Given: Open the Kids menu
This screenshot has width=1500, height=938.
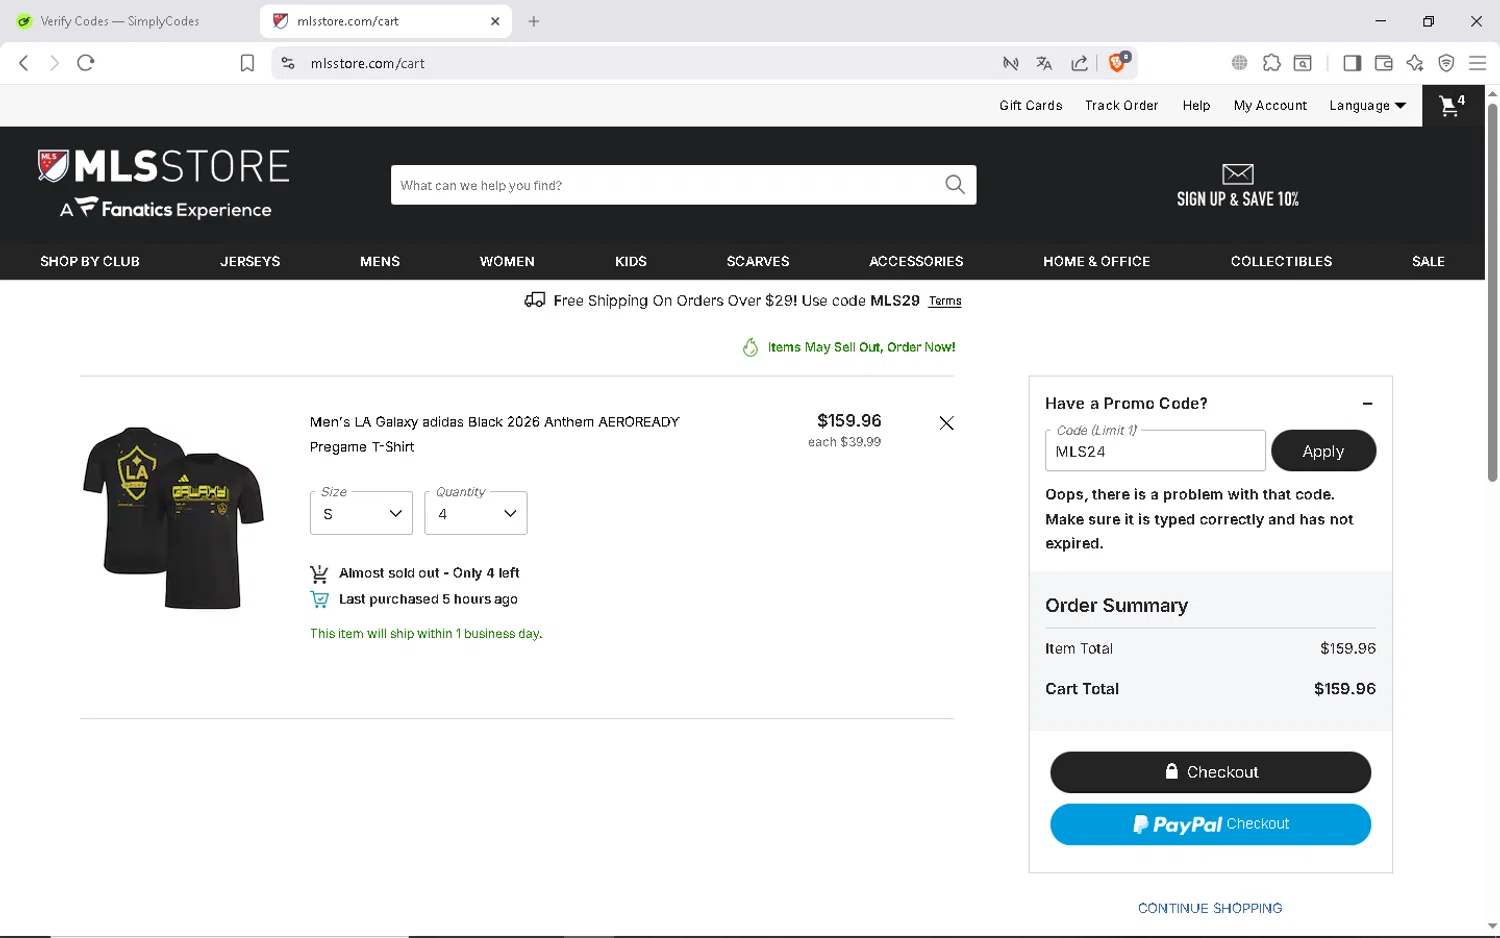Looking at the screenshot, I should click(631, 261).
